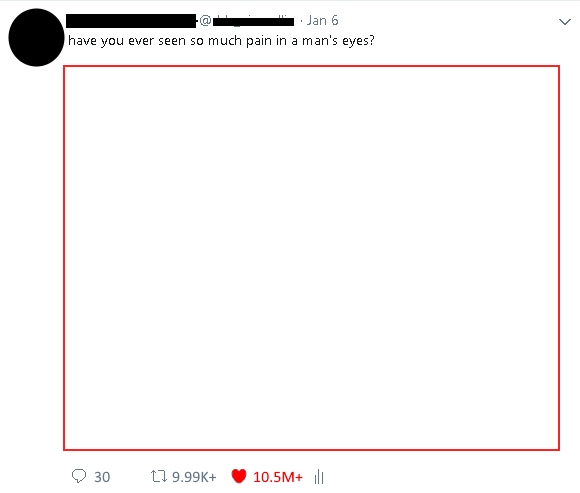Open the blacked-out profile avatar

point(36,37)
